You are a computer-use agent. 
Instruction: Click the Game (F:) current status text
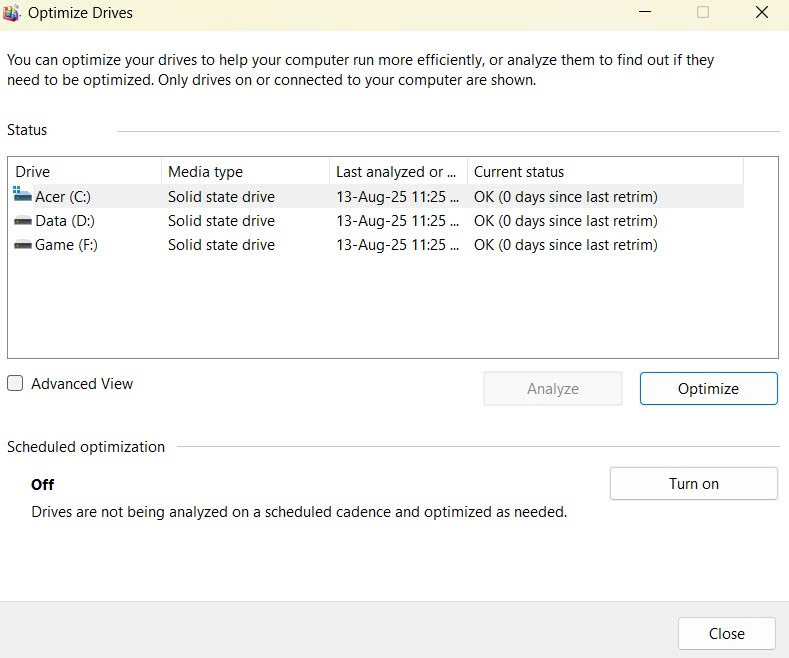point(565,245)
